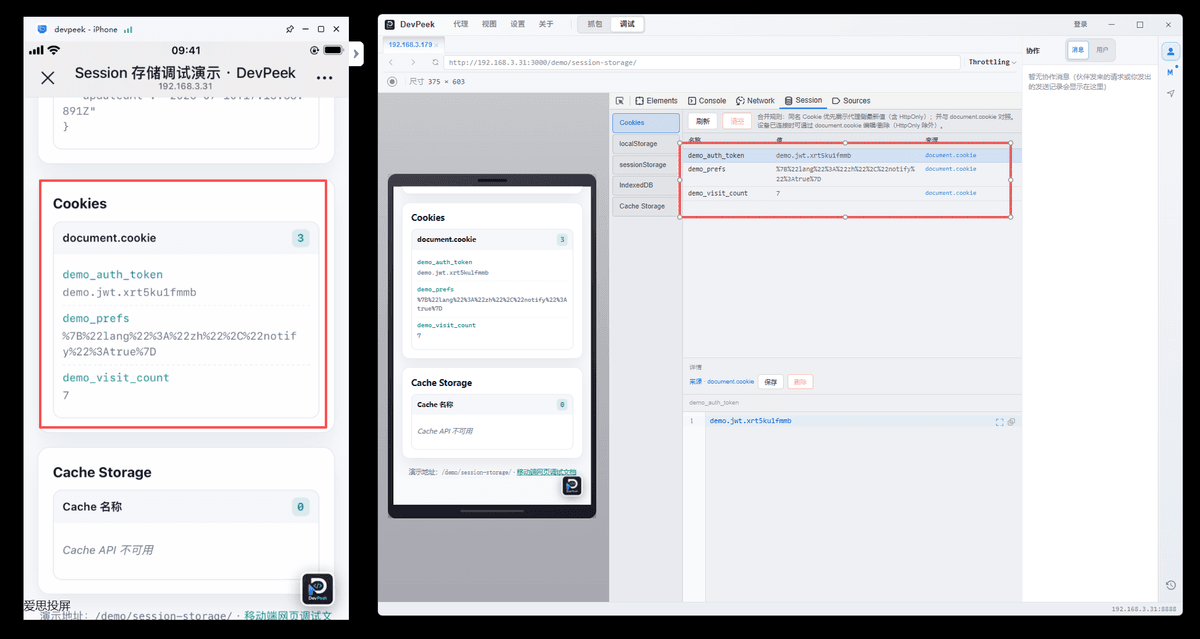This screenshot has height=639, width=1200.
Task: Open the Console tab
Action: click(707, 101)
